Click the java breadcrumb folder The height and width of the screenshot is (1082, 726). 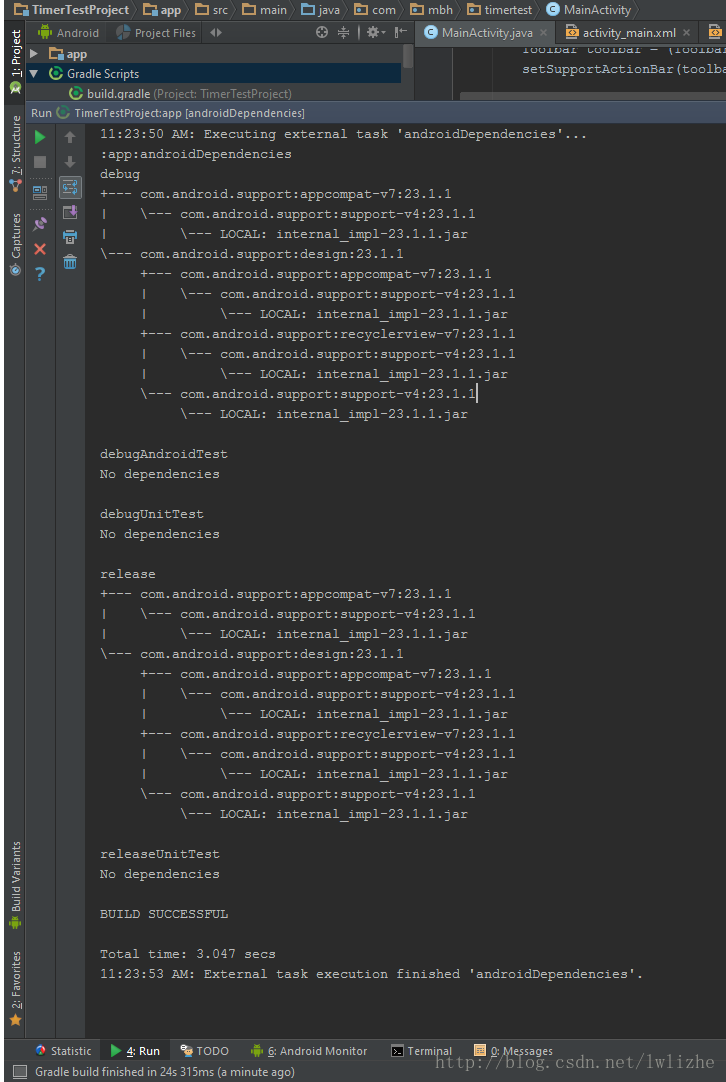[320, 10]
